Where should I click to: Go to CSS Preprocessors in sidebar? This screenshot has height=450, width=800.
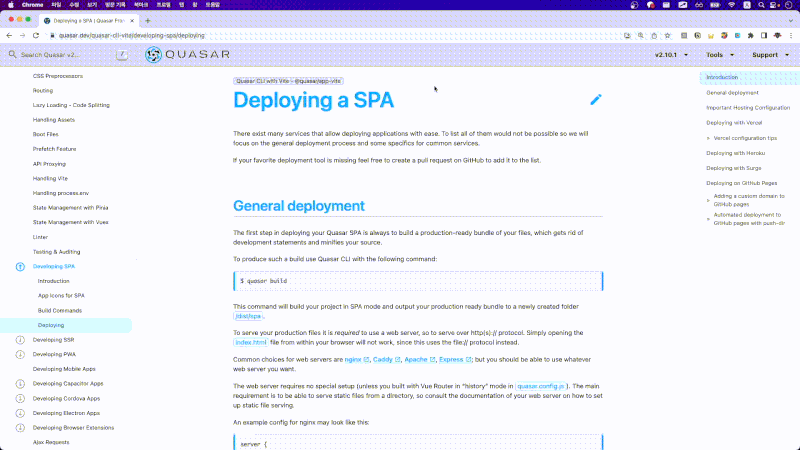click(58, 76)
